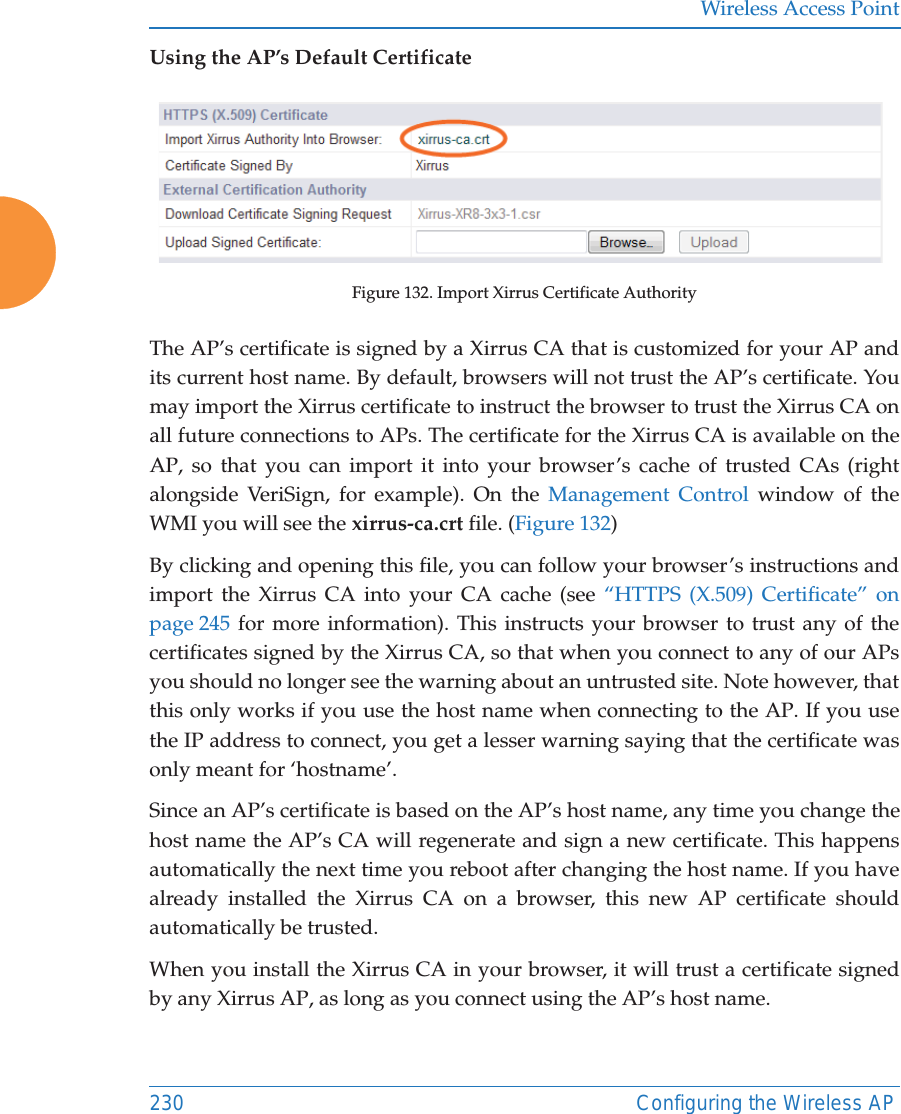Image resolution: width=901 pixels, height=1114 pixels.
Task: Click Figure 132 Import Xirrus Certificate Authority caption
Action: point(523,292)
